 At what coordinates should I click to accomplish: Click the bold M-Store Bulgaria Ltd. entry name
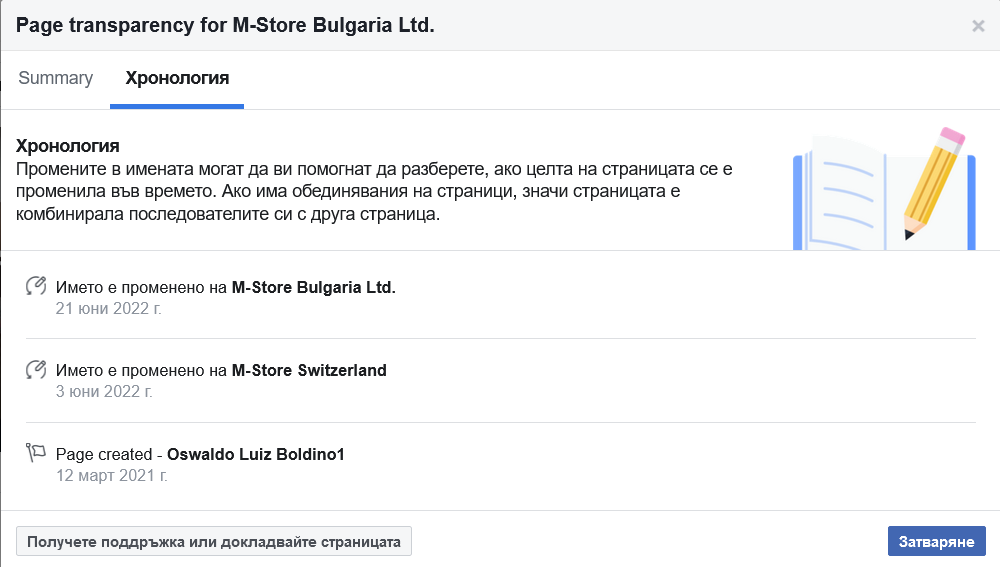[x=313, y=287]
